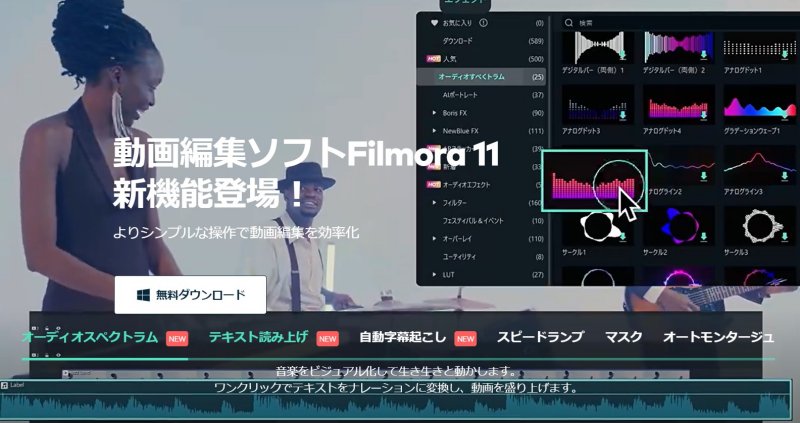Select the アナログドット3 effect thumbnail
This screenshot has height=423, width=800.
click(597, 105)
